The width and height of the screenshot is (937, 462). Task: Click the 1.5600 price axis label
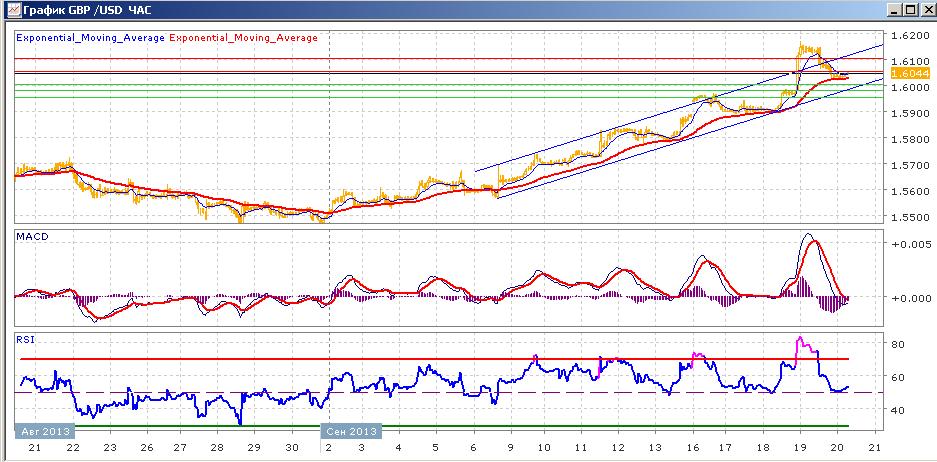coord(908,191)
